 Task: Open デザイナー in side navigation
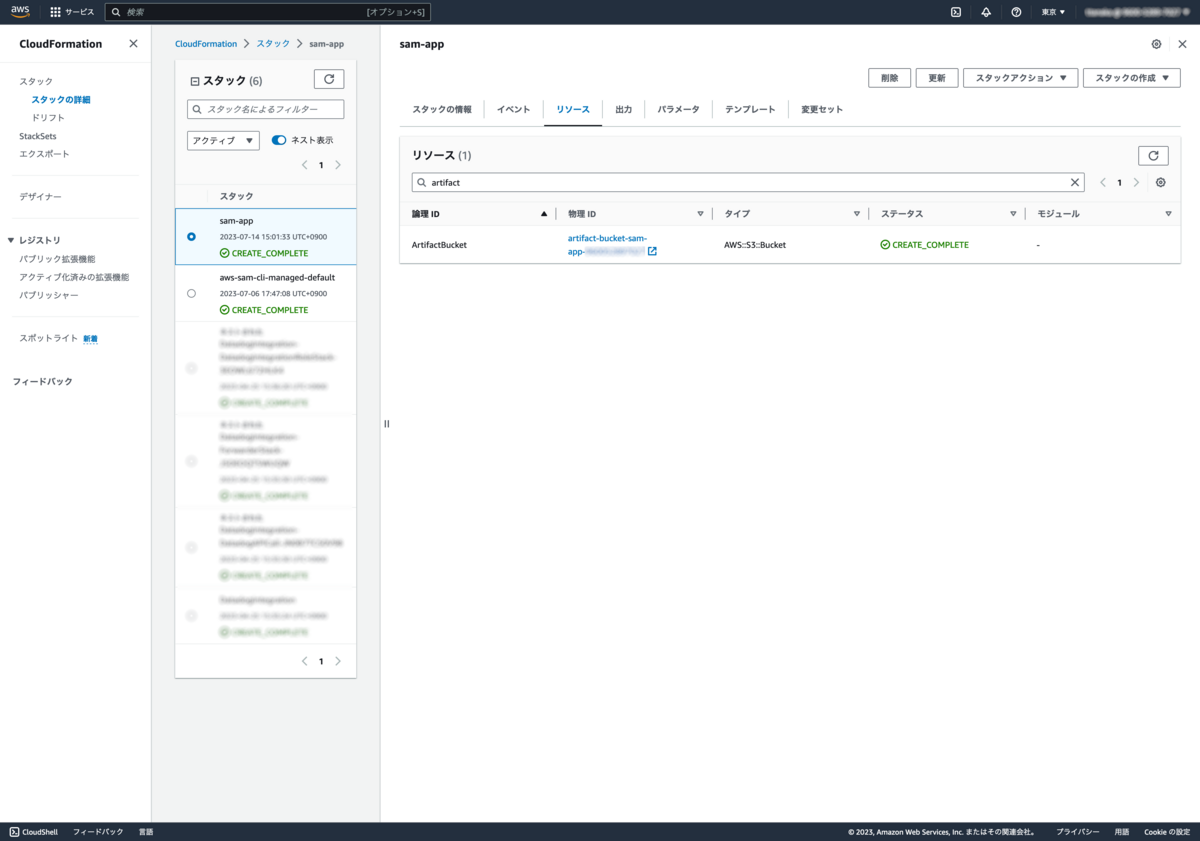pos(40,197)
